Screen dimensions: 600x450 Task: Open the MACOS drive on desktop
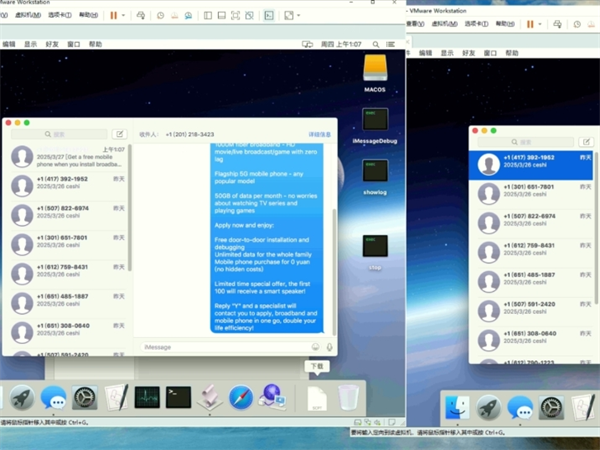pos(375,68)
